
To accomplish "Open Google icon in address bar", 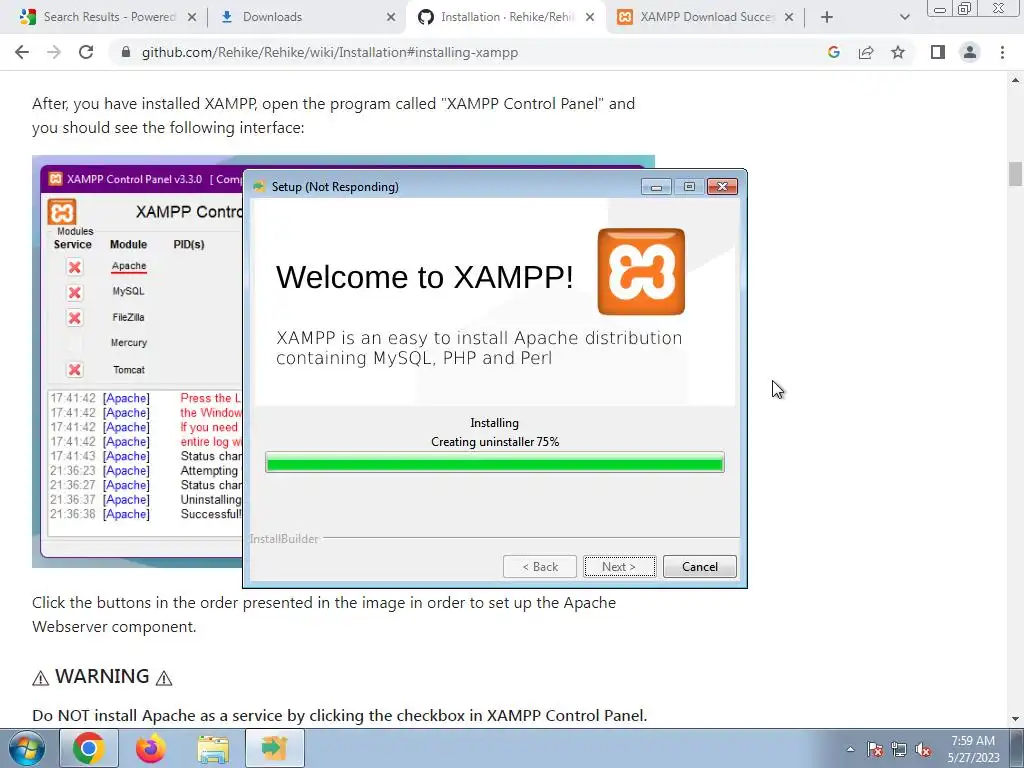I will tap(833, 52).
